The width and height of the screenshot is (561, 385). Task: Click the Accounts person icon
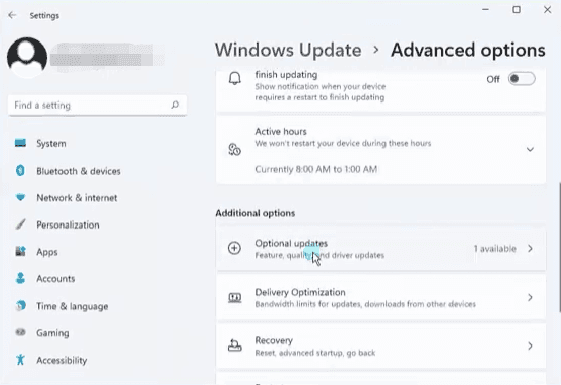(20, 278)
